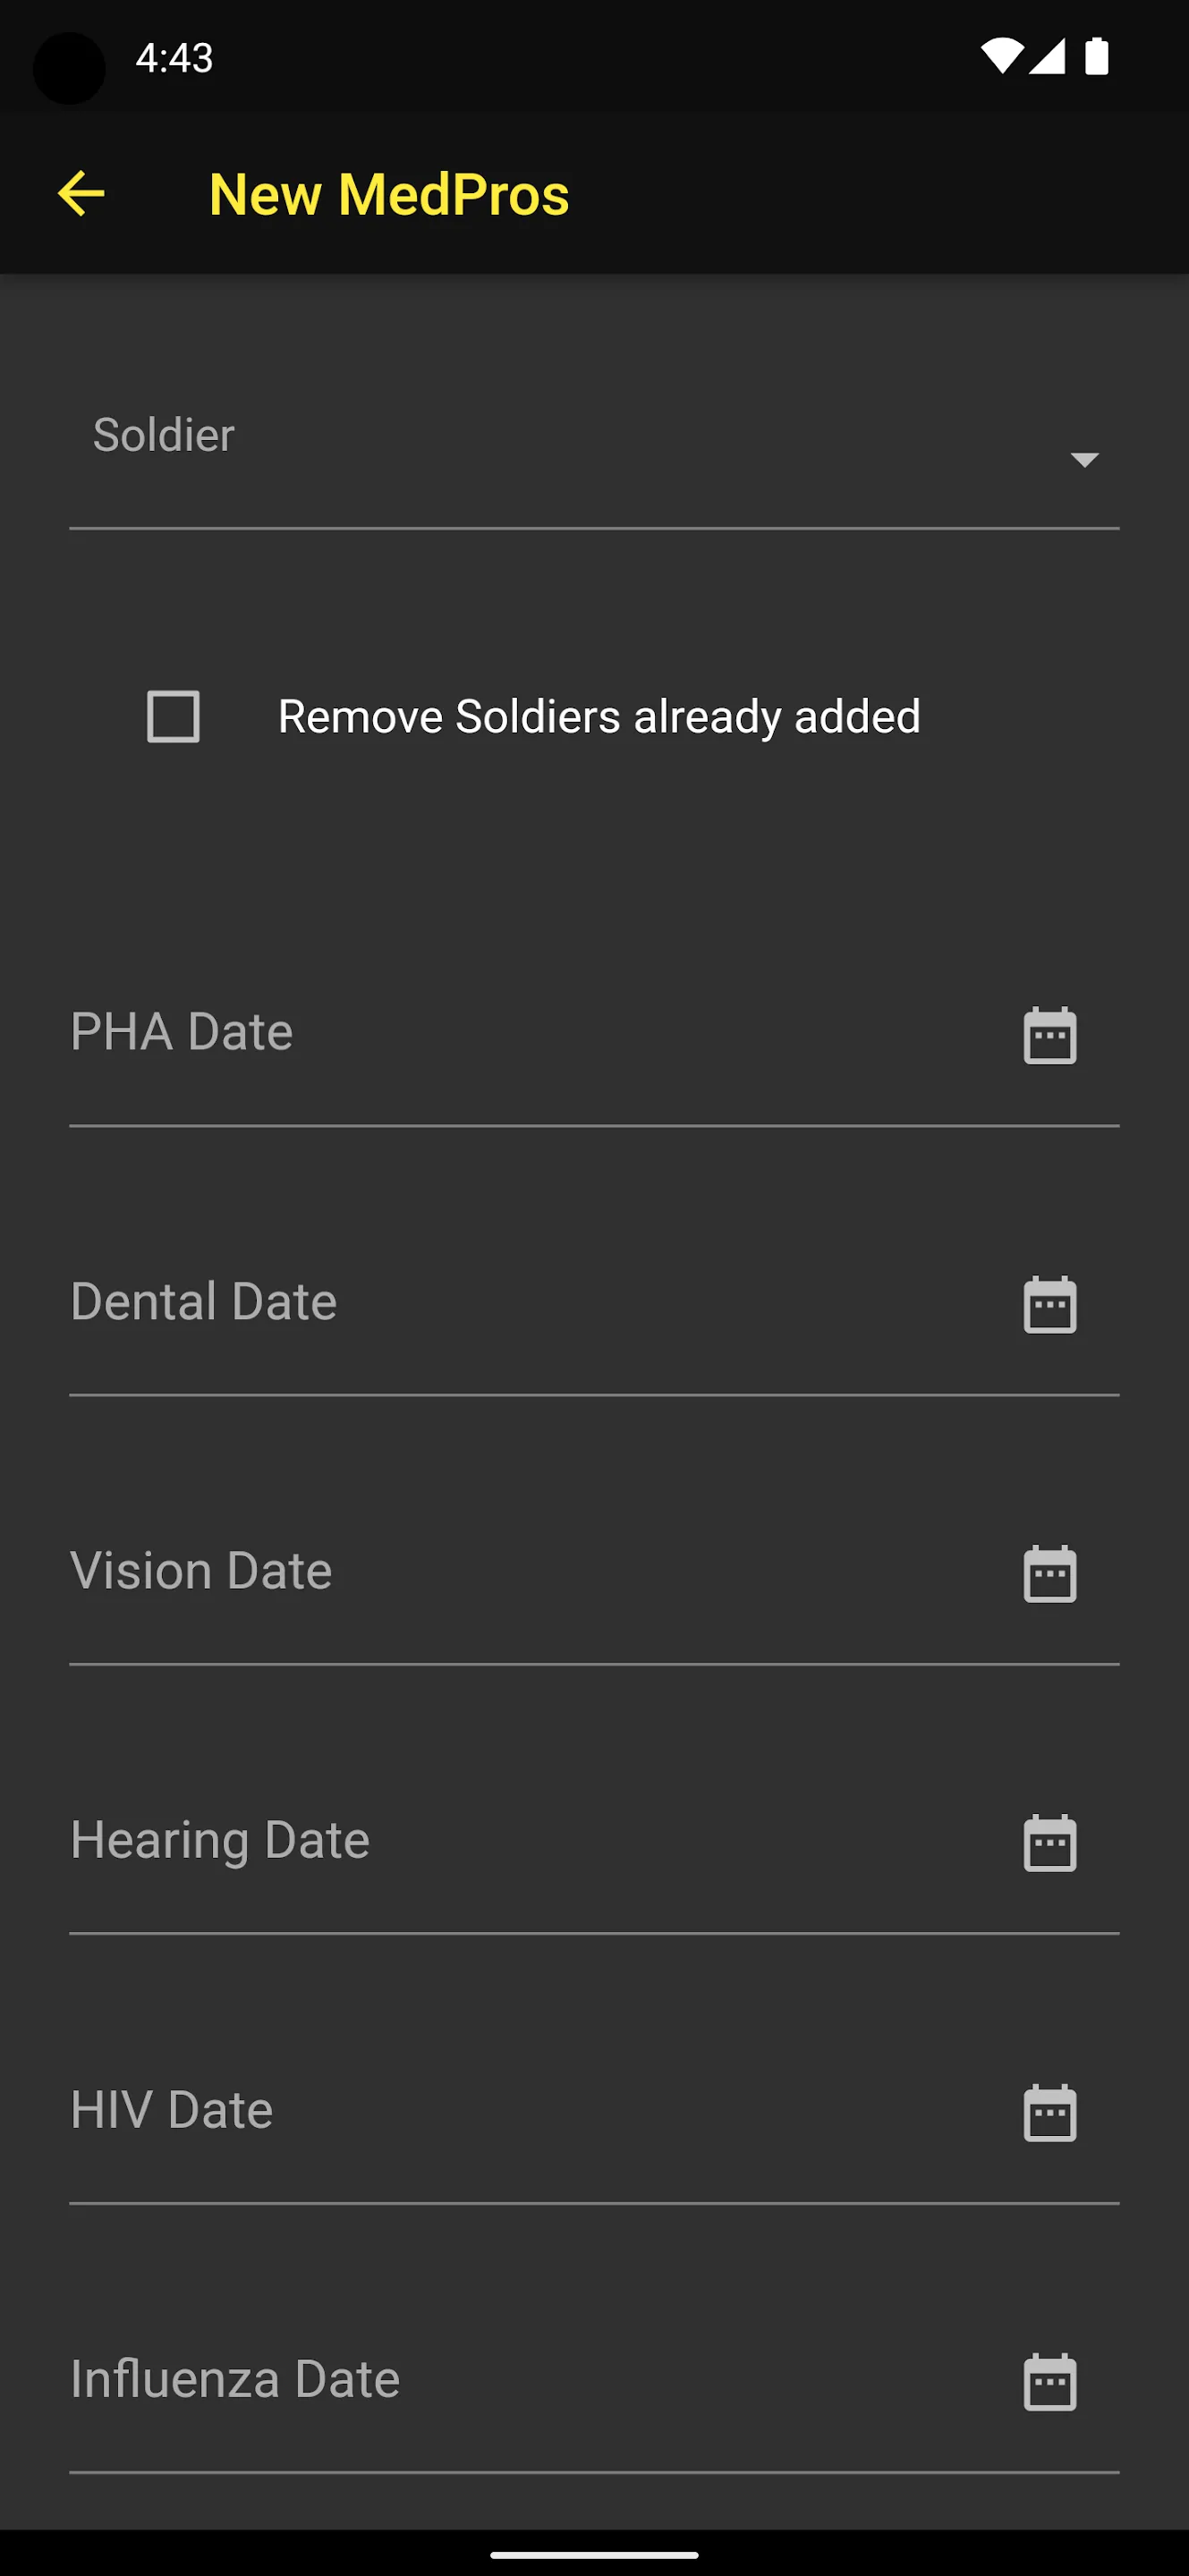Expand the Soldier dropdown arrow
Image resolution: width=1189 pixels, height=2576 pixels.
pos(1085,459)
